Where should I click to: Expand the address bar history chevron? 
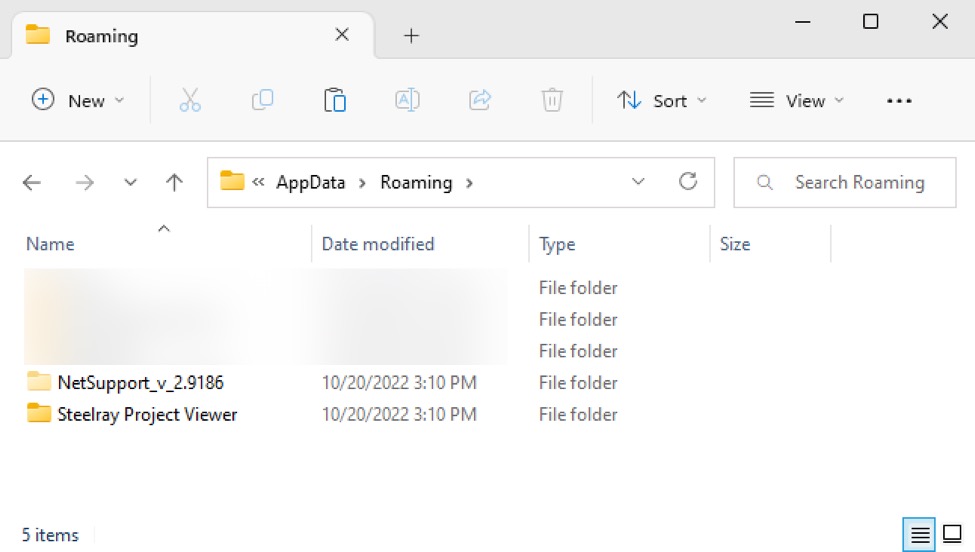638,182
